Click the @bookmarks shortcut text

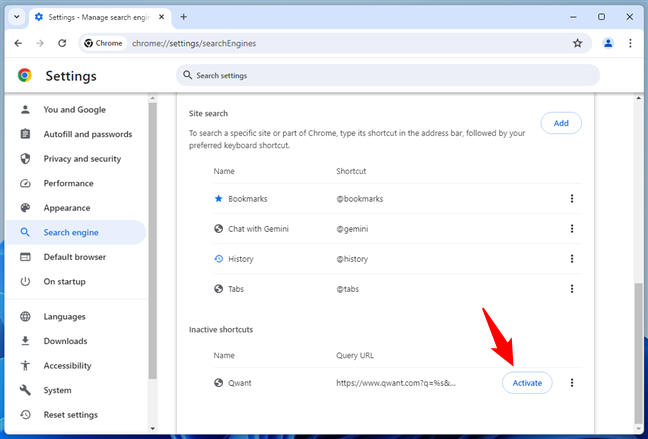[360, 199]
